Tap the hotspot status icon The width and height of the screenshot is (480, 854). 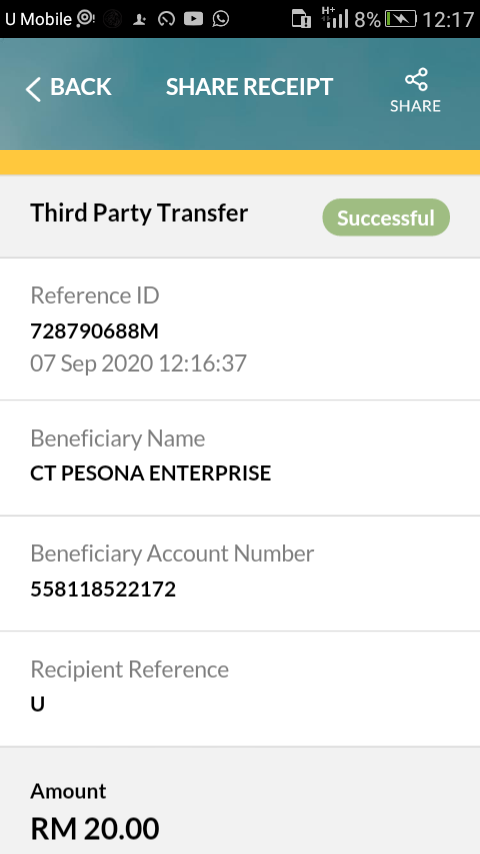coord(86,19)
